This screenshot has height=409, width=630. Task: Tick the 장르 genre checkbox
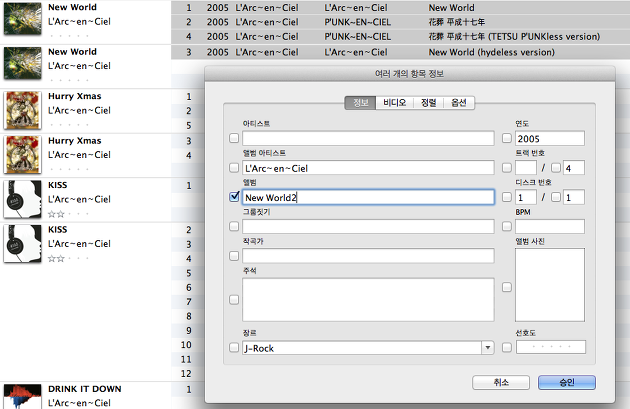click(234, 348)
